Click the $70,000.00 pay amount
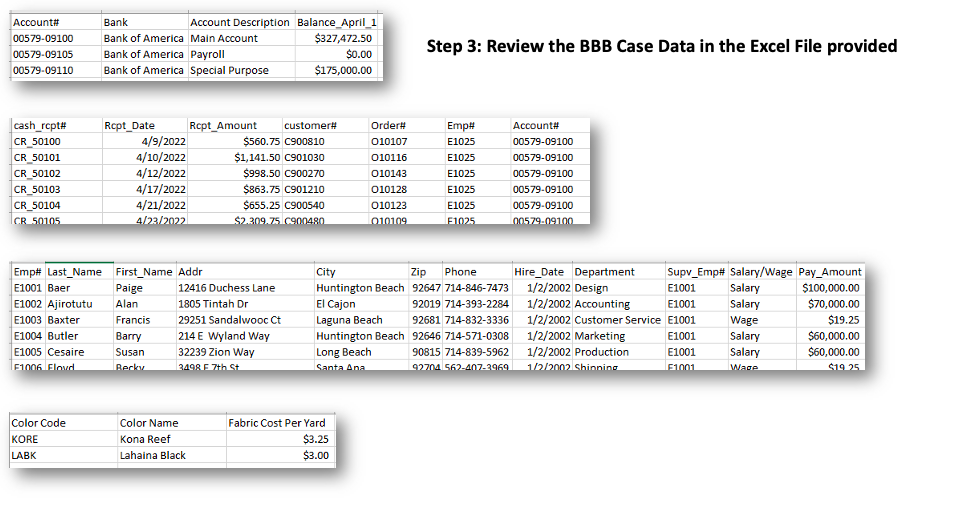This screenshot has height=512, width=966. [834, 304]
